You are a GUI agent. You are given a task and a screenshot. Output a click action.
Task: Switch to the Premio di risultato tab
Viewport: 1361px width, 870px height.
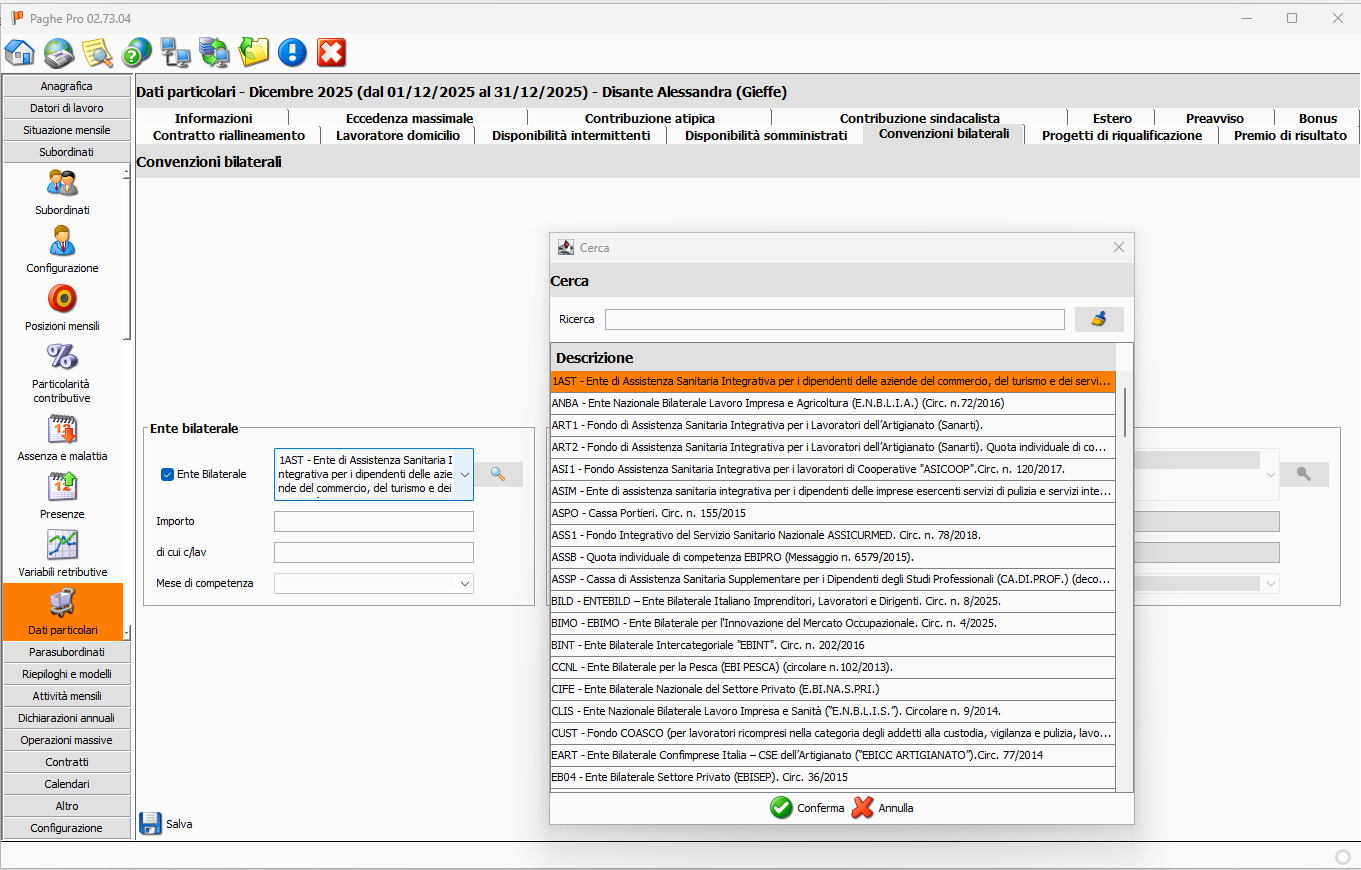point(1289,135)
